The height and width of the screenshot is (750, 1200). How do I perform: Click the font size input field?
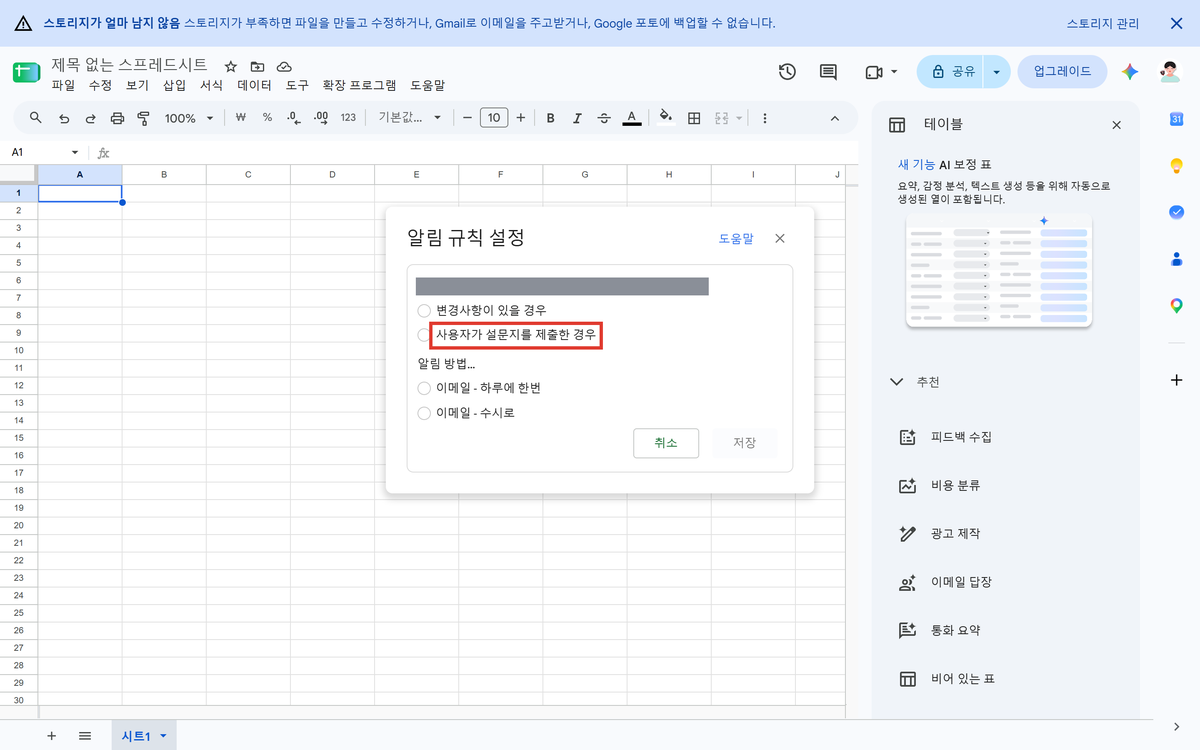[x=494, y=118]
